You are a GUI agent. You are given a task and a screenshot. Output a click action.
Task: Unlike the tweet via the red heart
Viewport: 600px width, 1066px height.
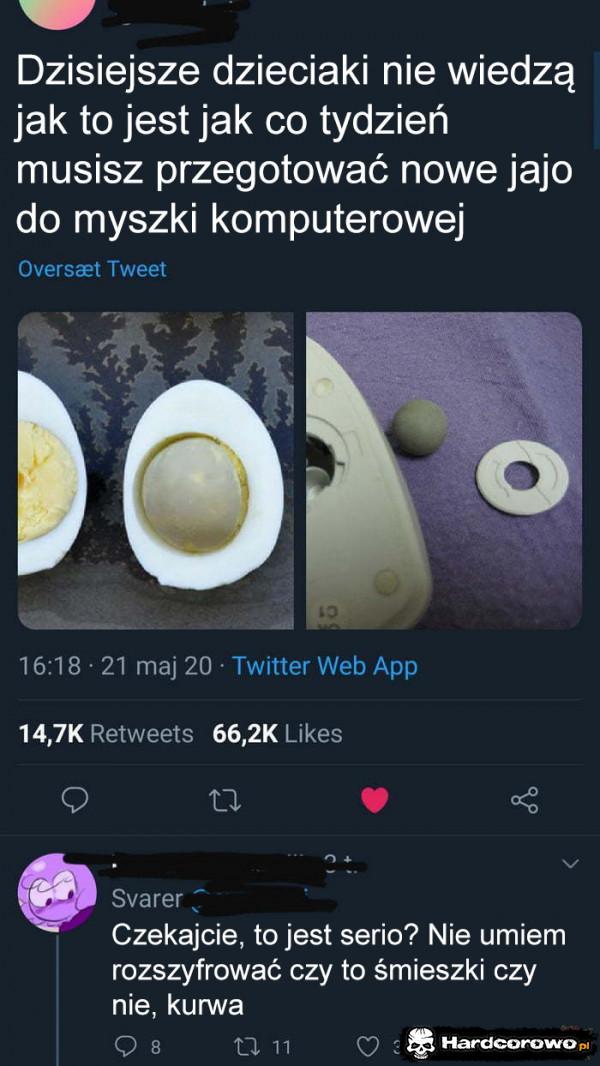(377, 798)
